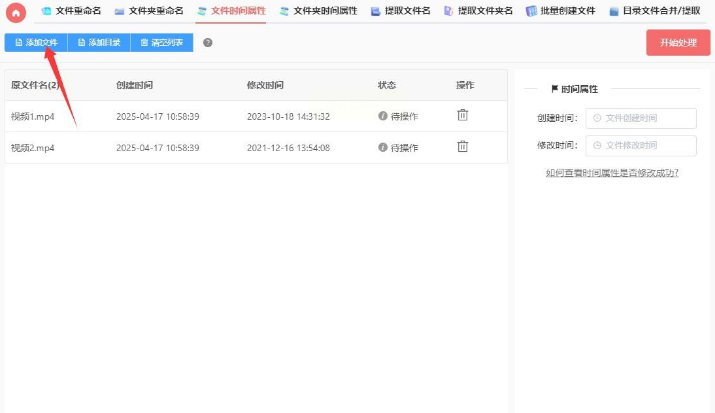The width and height of the screenshot is (715, 413).
Task: Delete 视频1.mp4 with its trash icon
Action: [x=462, y=116]
